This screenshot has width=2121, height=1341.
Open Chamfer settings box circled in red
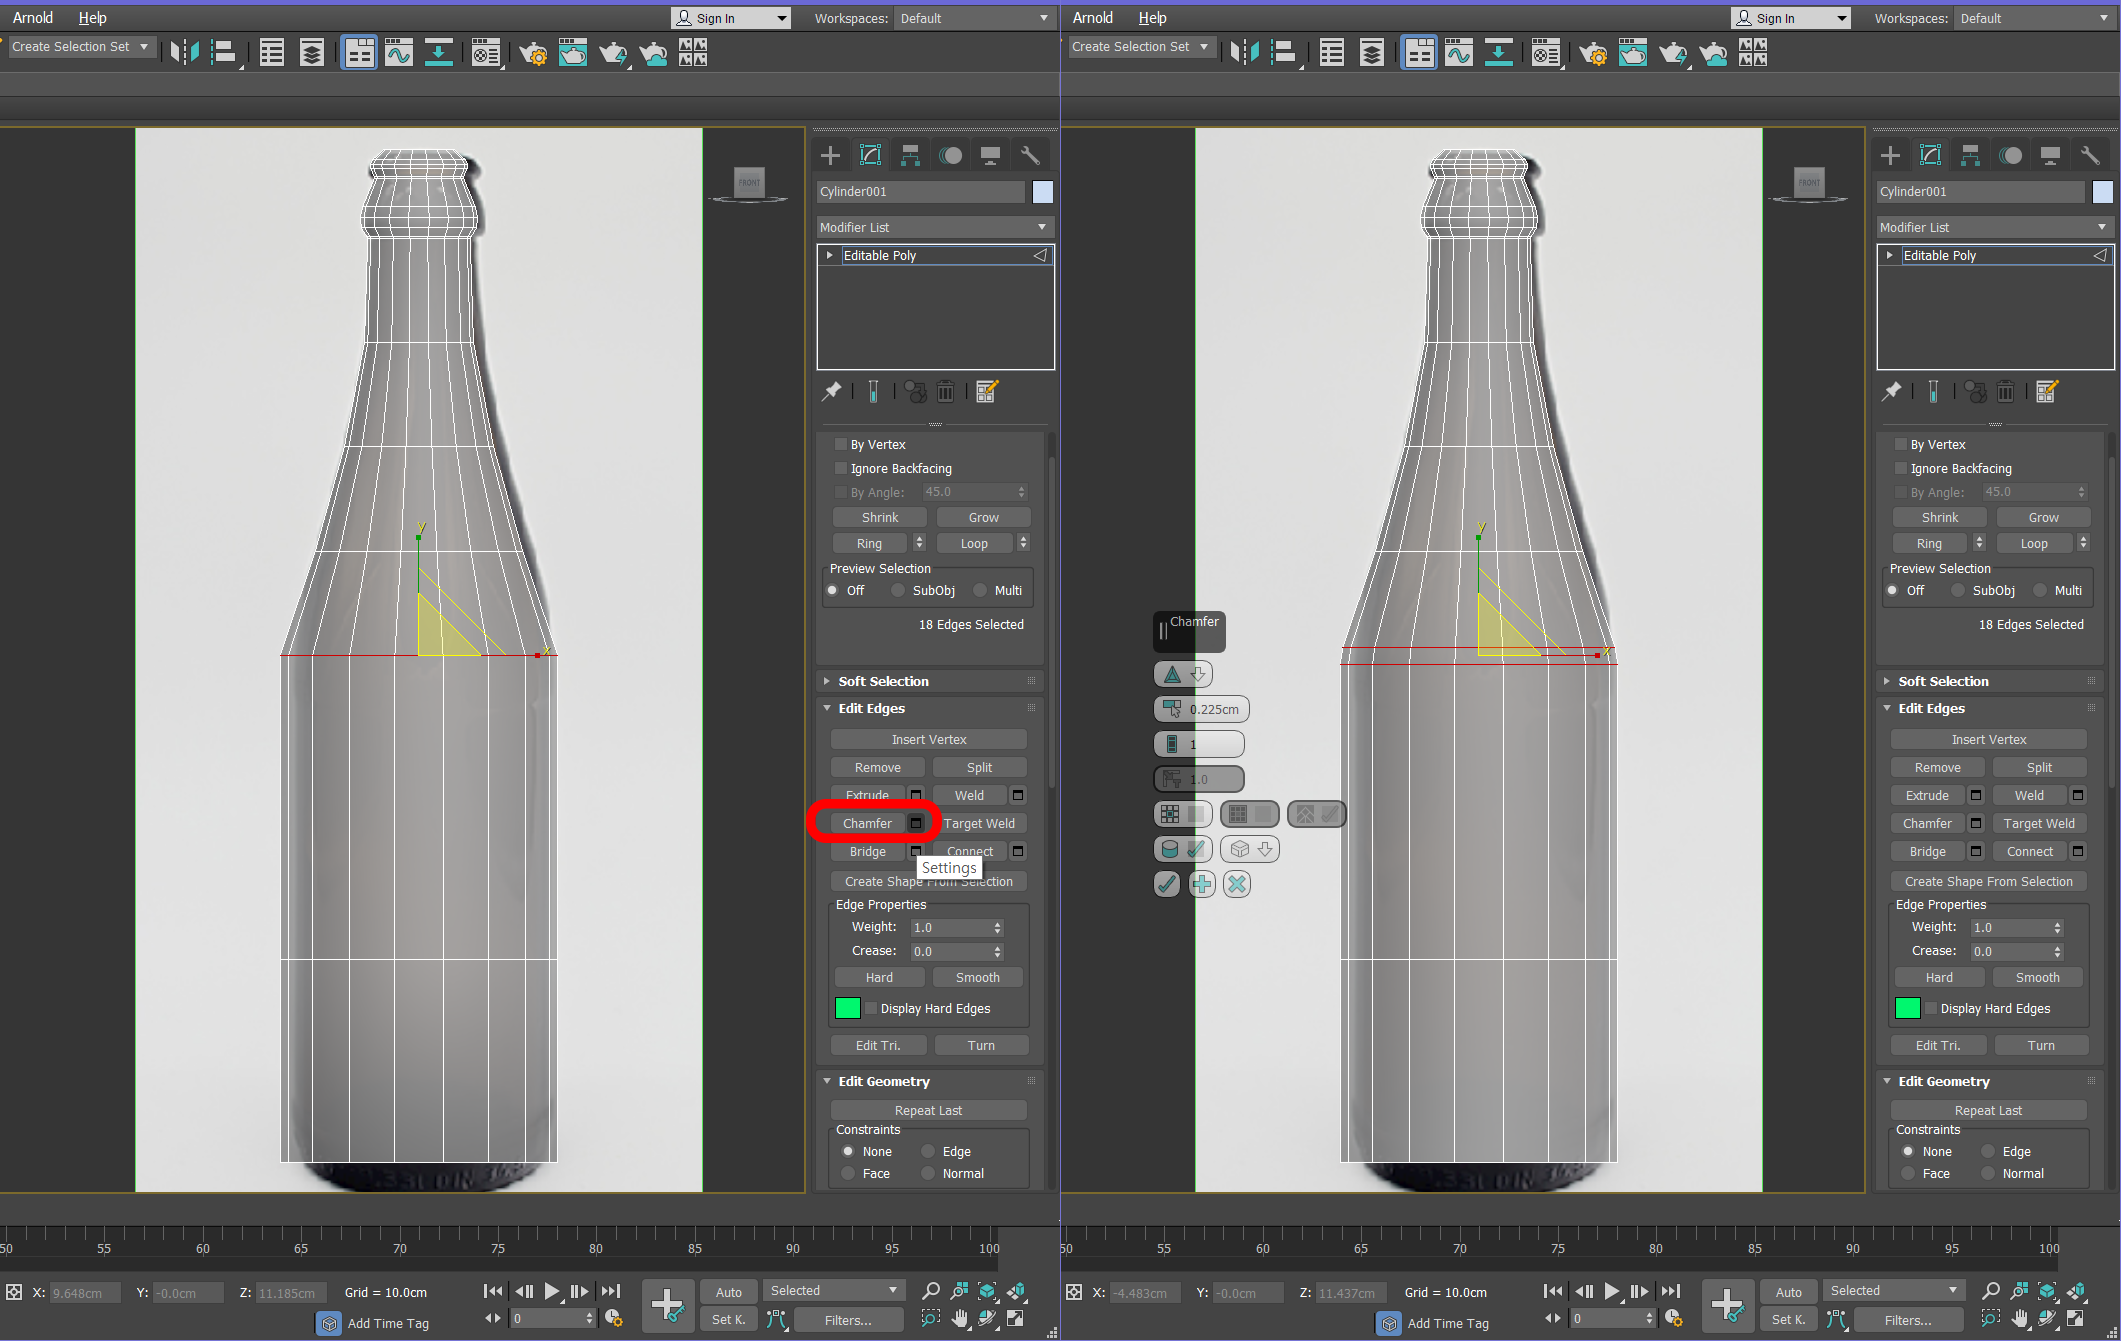915,823
